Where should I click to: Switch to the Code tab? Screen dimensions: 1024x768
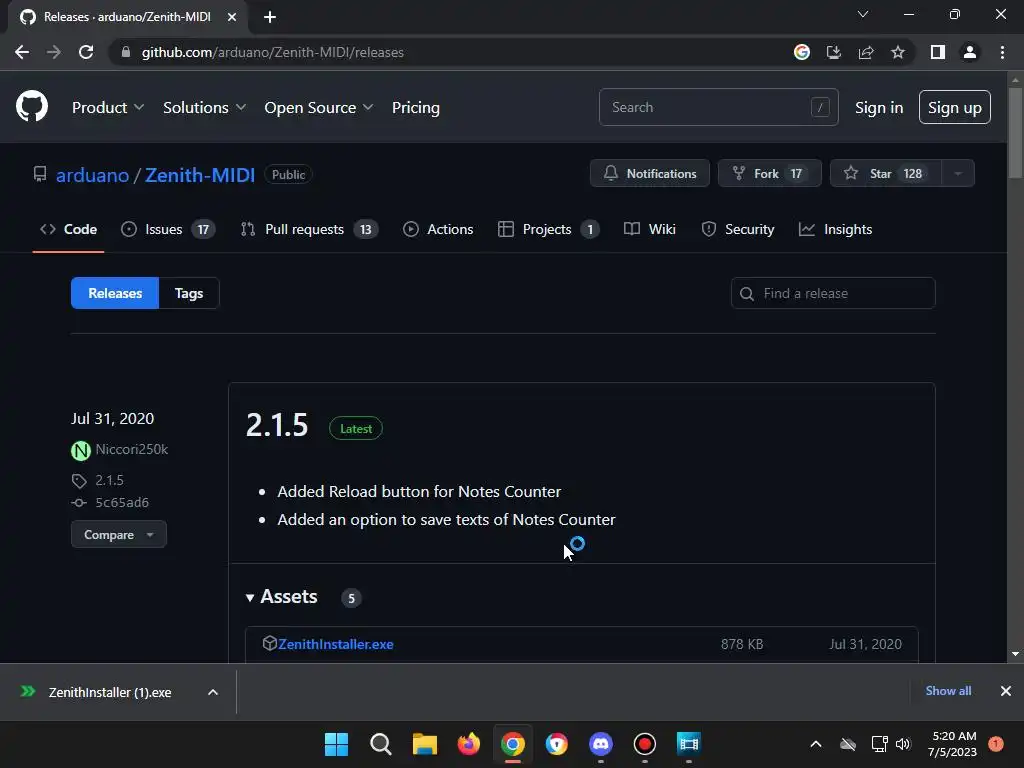(69, 229)
